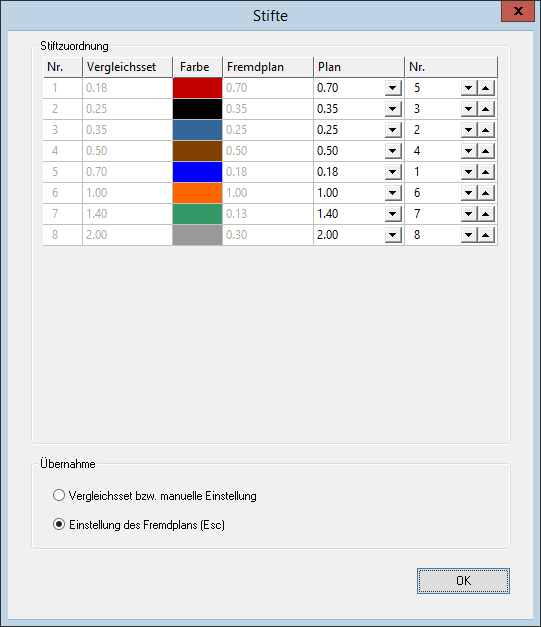Click the red color swatch of pen 1

(x=198, y=88)
